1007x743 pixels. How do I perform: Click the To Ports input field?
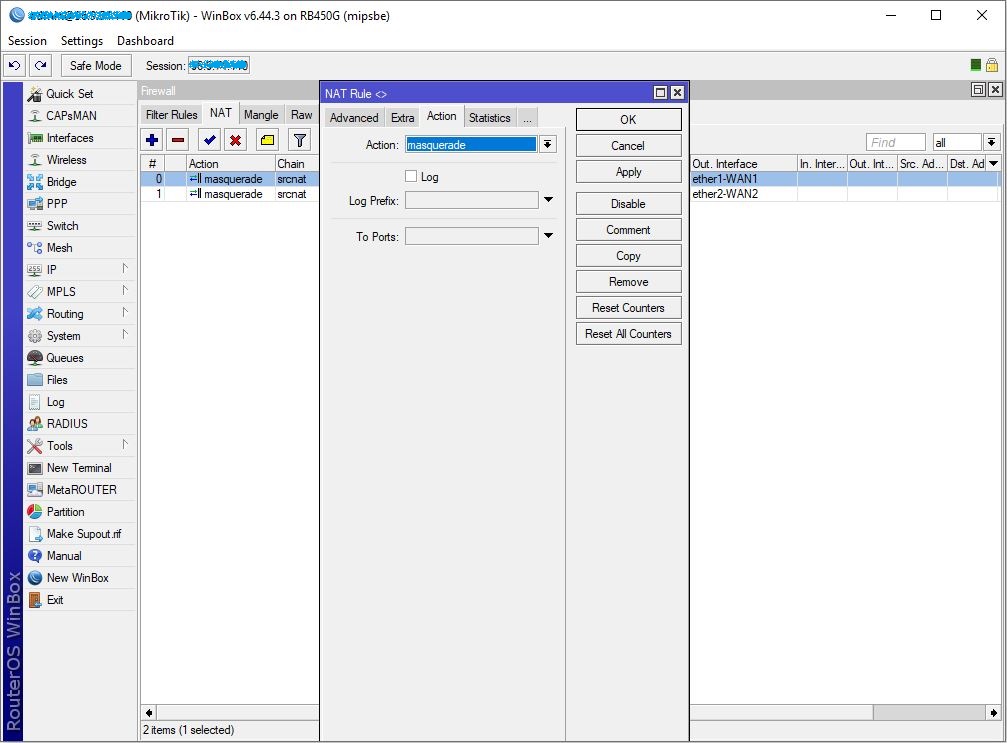472,236
